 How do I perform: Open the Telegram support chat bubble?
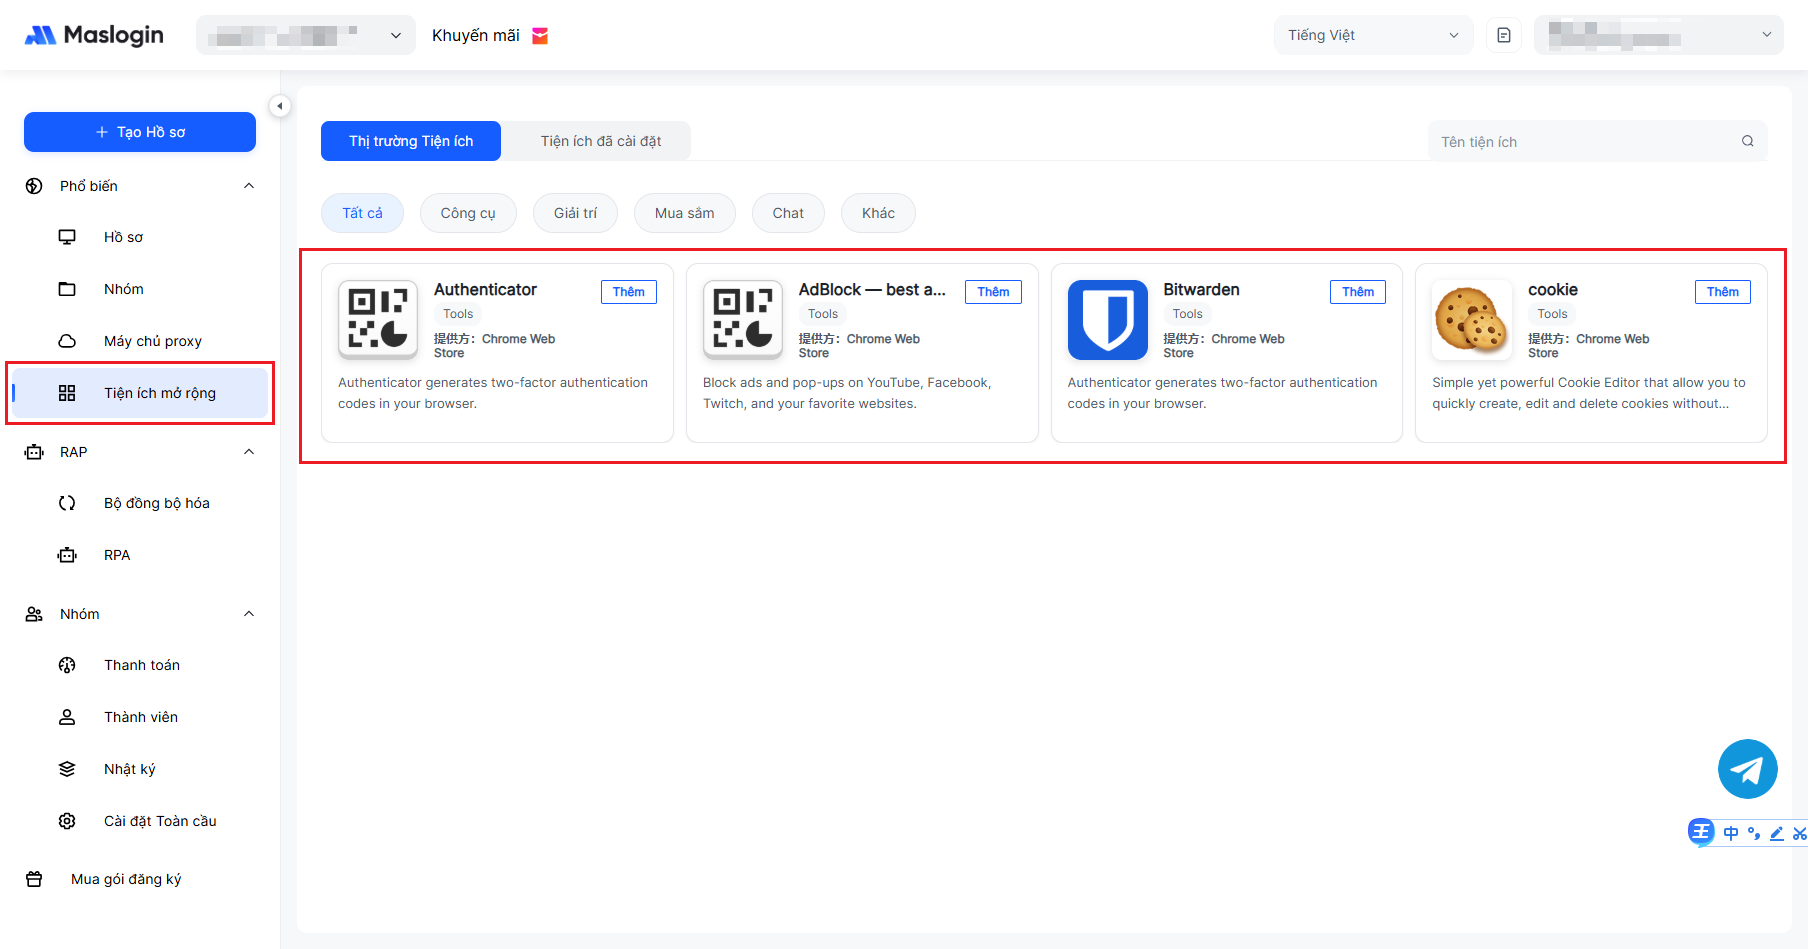click(x=1747, y=769)
